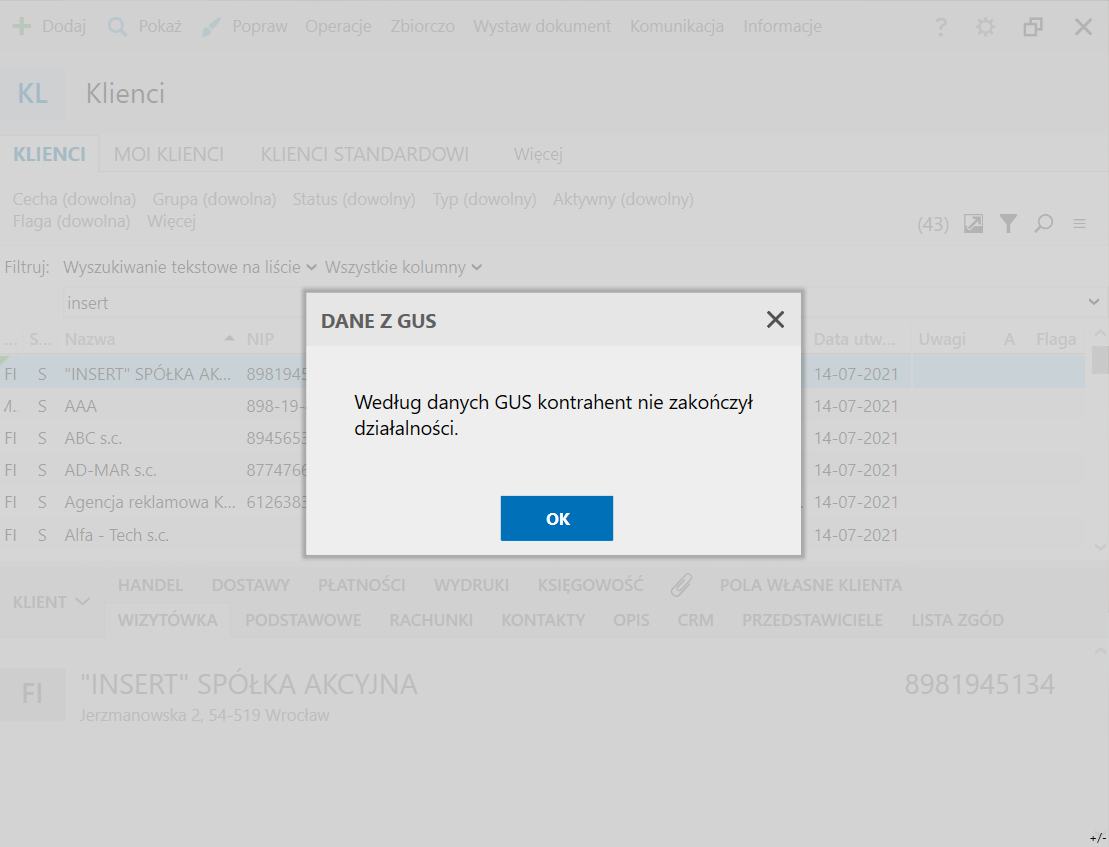Screen dimensions: 1109x847
Task: Click the search magnifier icon by count
Action: click(x=1043, y=224)
